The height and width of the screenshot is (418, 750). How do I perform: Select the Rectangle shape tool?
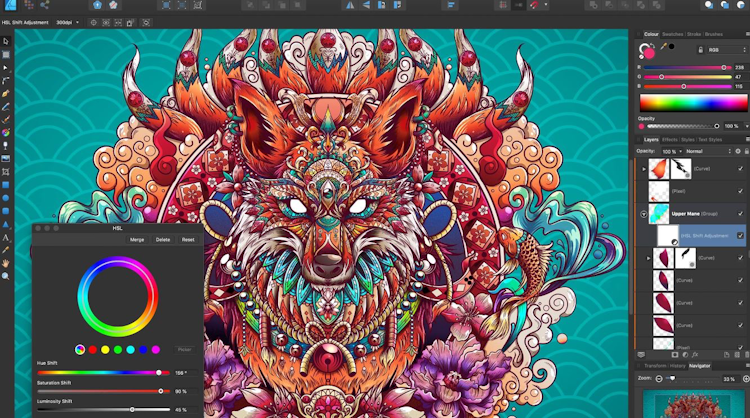point(6,185)
